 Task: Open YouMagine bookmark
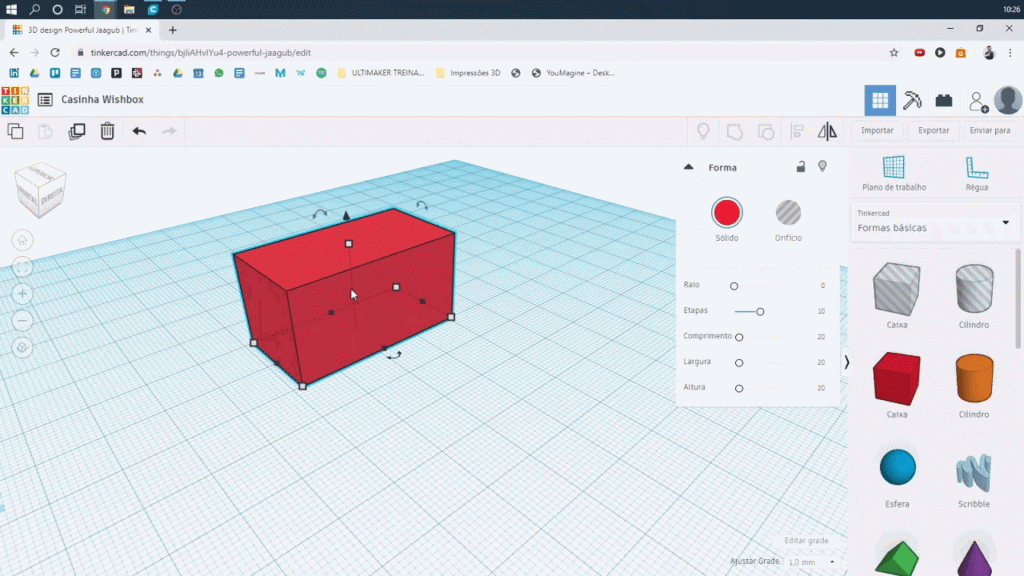(573, 73)
